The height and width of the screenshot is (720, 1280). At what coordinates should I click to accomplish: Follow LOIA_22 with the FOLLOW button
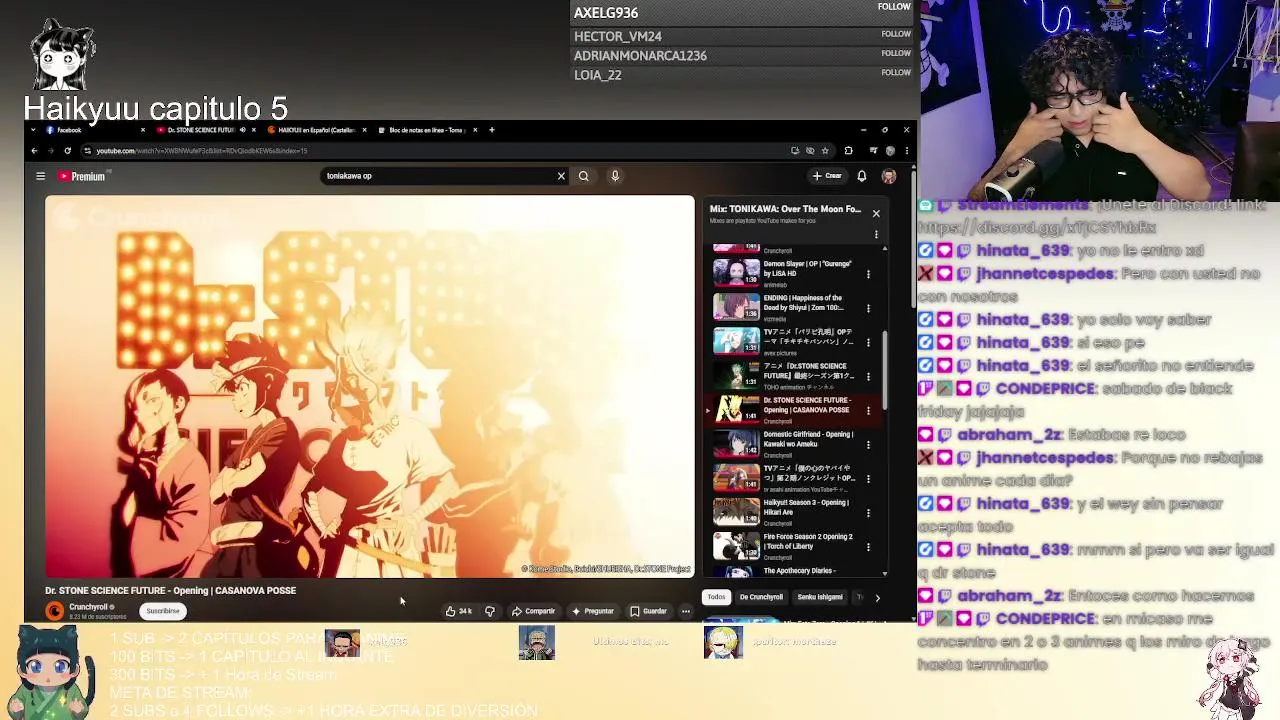896,73
